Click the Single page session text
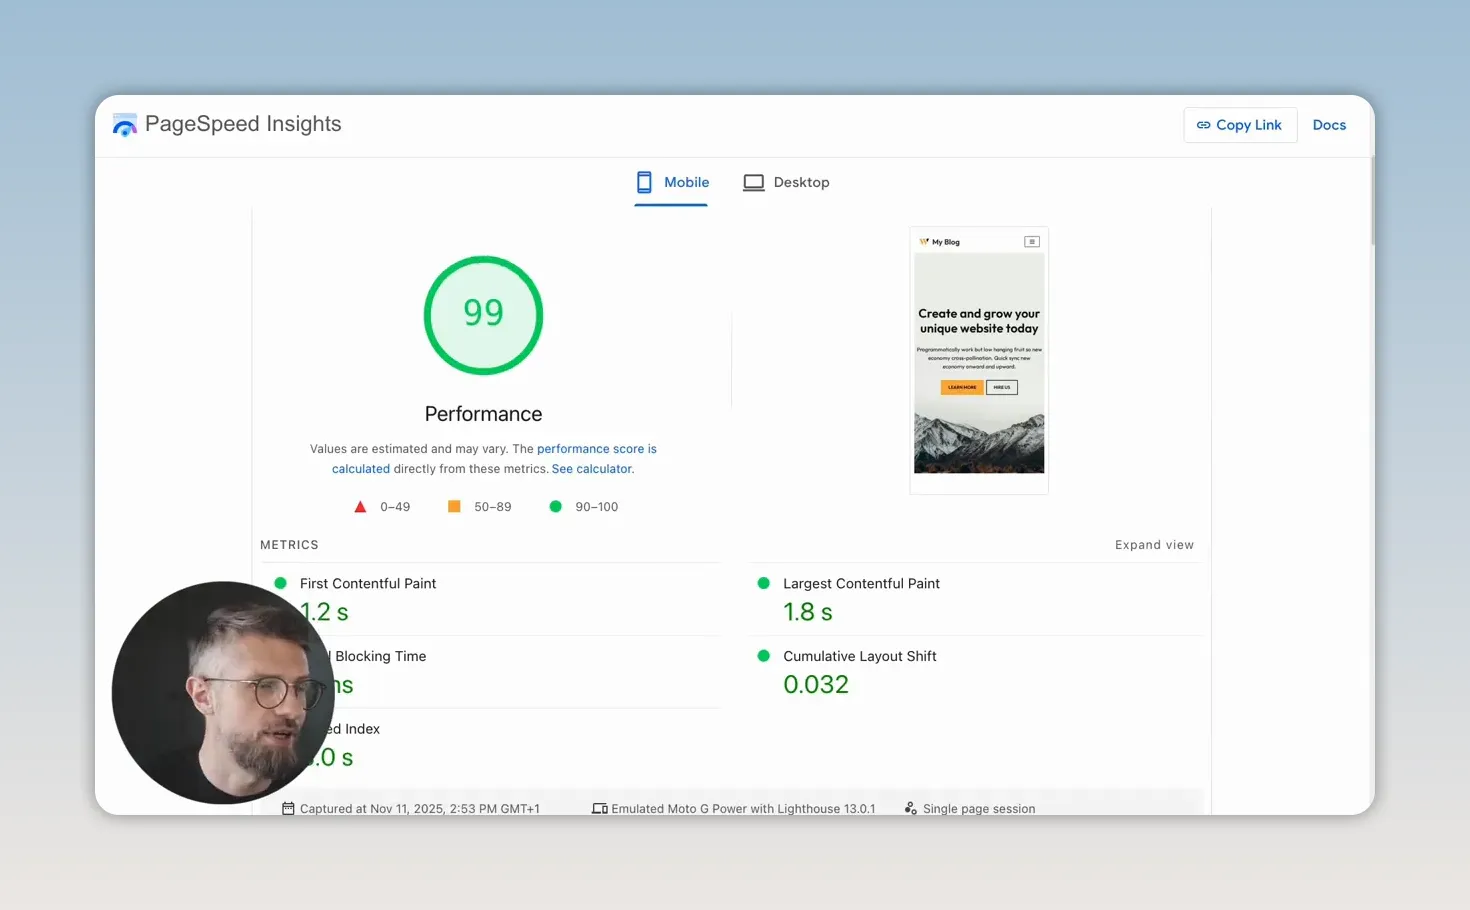The height and width of the screenshot is (910, 1470). 979,809
